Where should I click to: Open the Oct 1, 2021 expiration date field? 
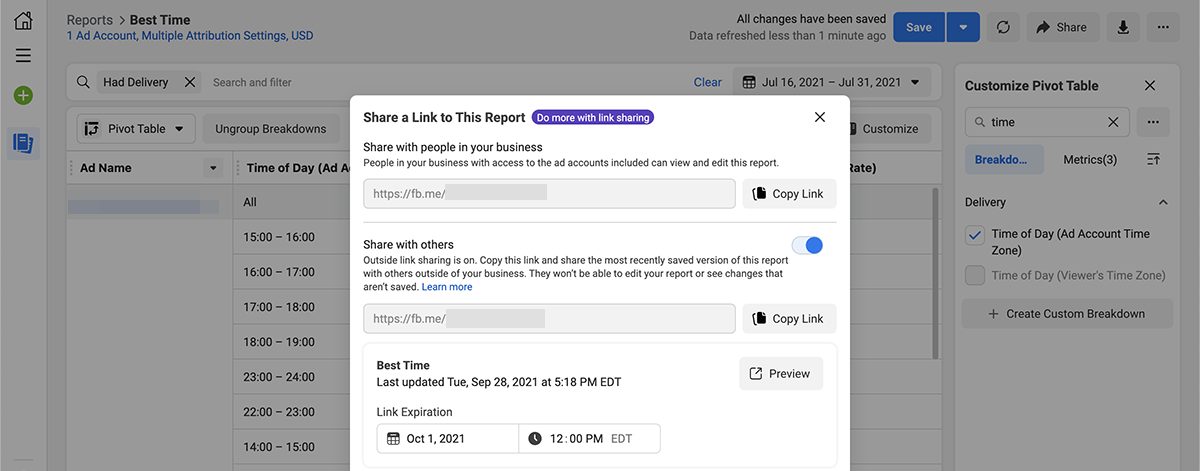448,438
